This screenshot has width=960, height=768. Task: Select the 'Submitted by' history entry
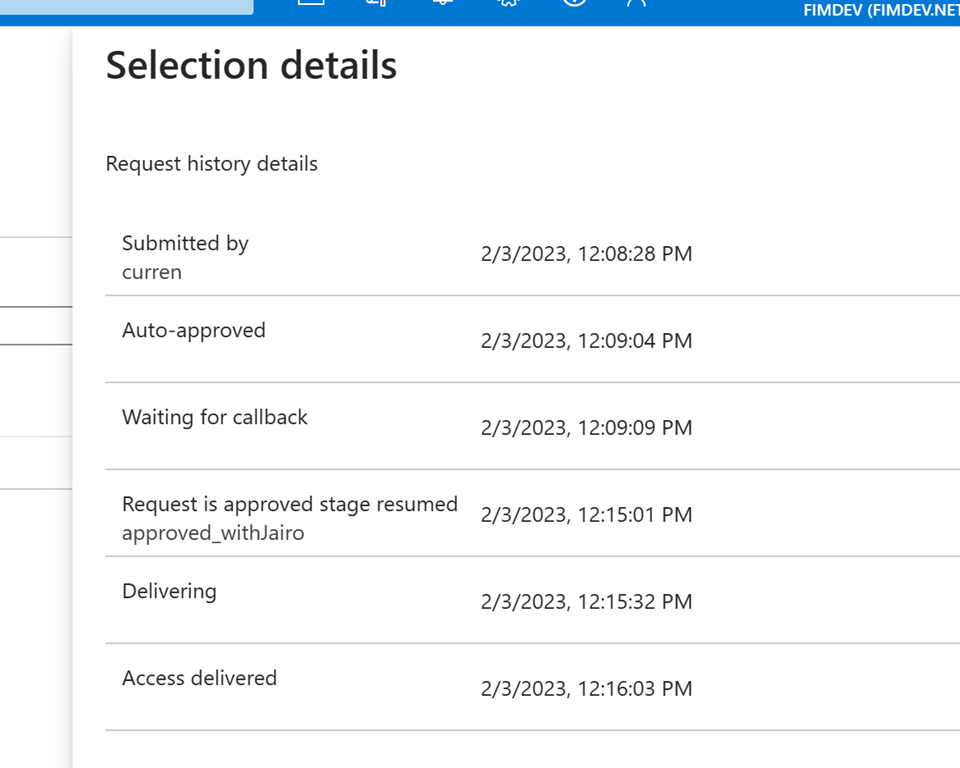point(185,243)
